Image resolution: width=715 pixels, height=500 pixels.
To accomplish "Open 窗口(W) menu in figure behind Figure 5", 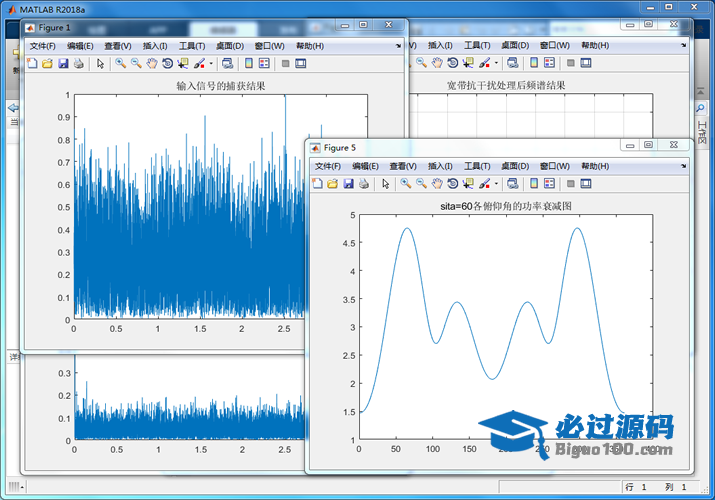I will tap(554, 46).
